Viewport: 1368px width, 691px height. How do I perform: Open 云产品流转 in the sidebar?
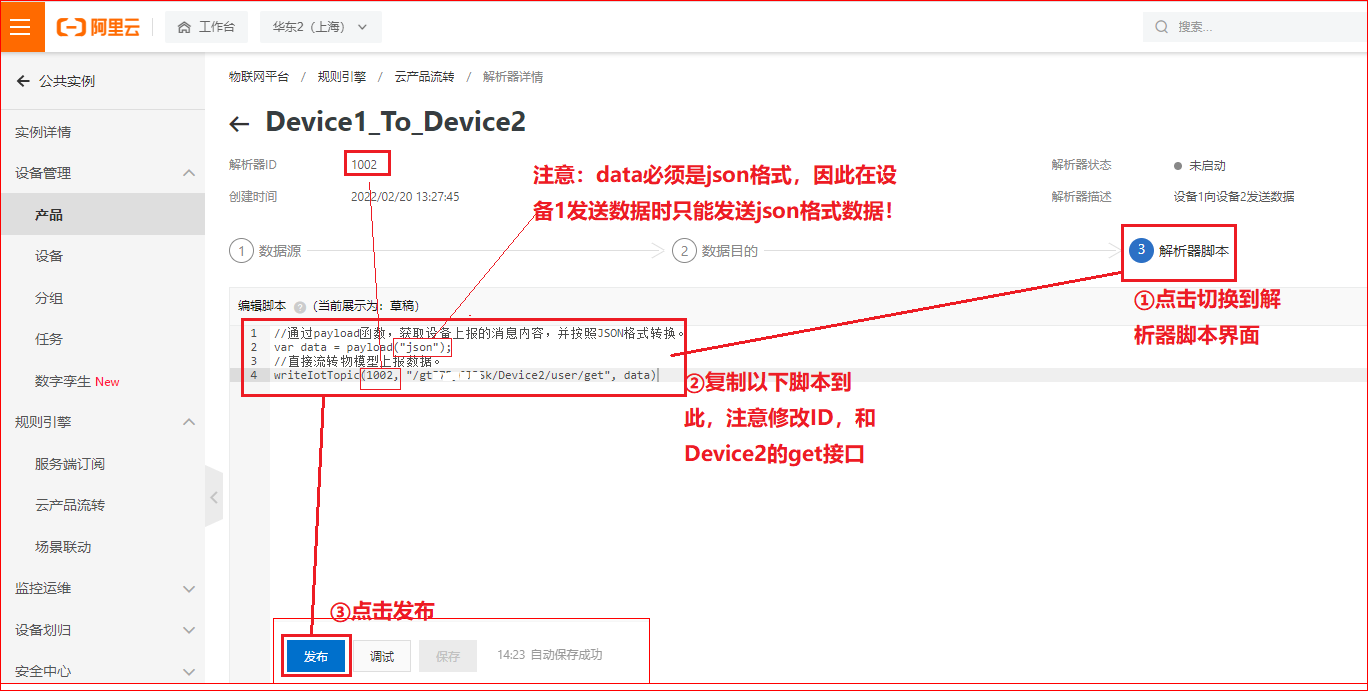(x=70, y=505)
